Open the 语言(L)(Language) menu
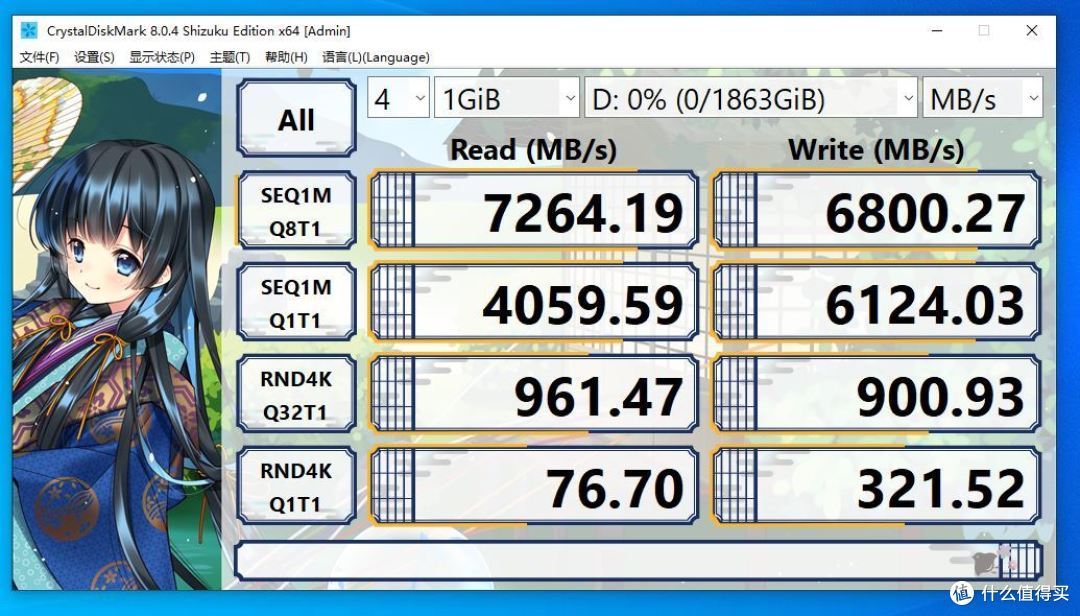 pos(375,57)
